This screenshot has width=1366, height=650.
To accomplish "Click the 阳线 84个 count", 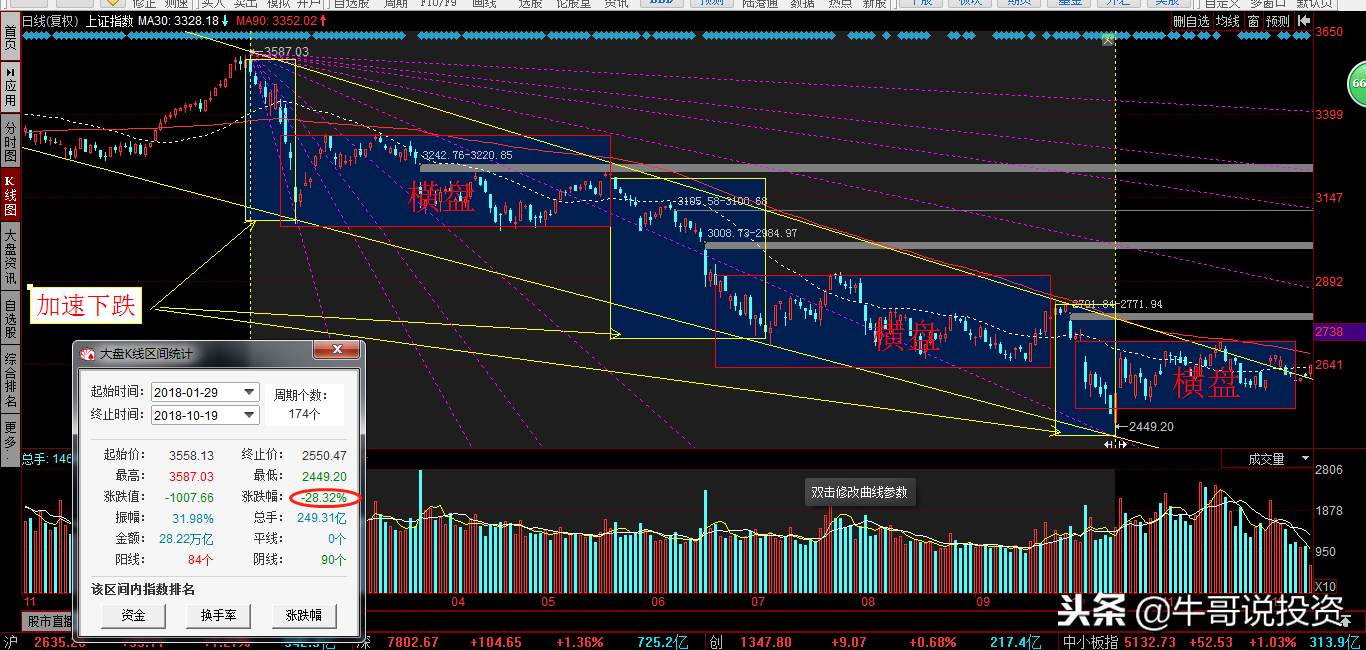I will coord(201,560).
